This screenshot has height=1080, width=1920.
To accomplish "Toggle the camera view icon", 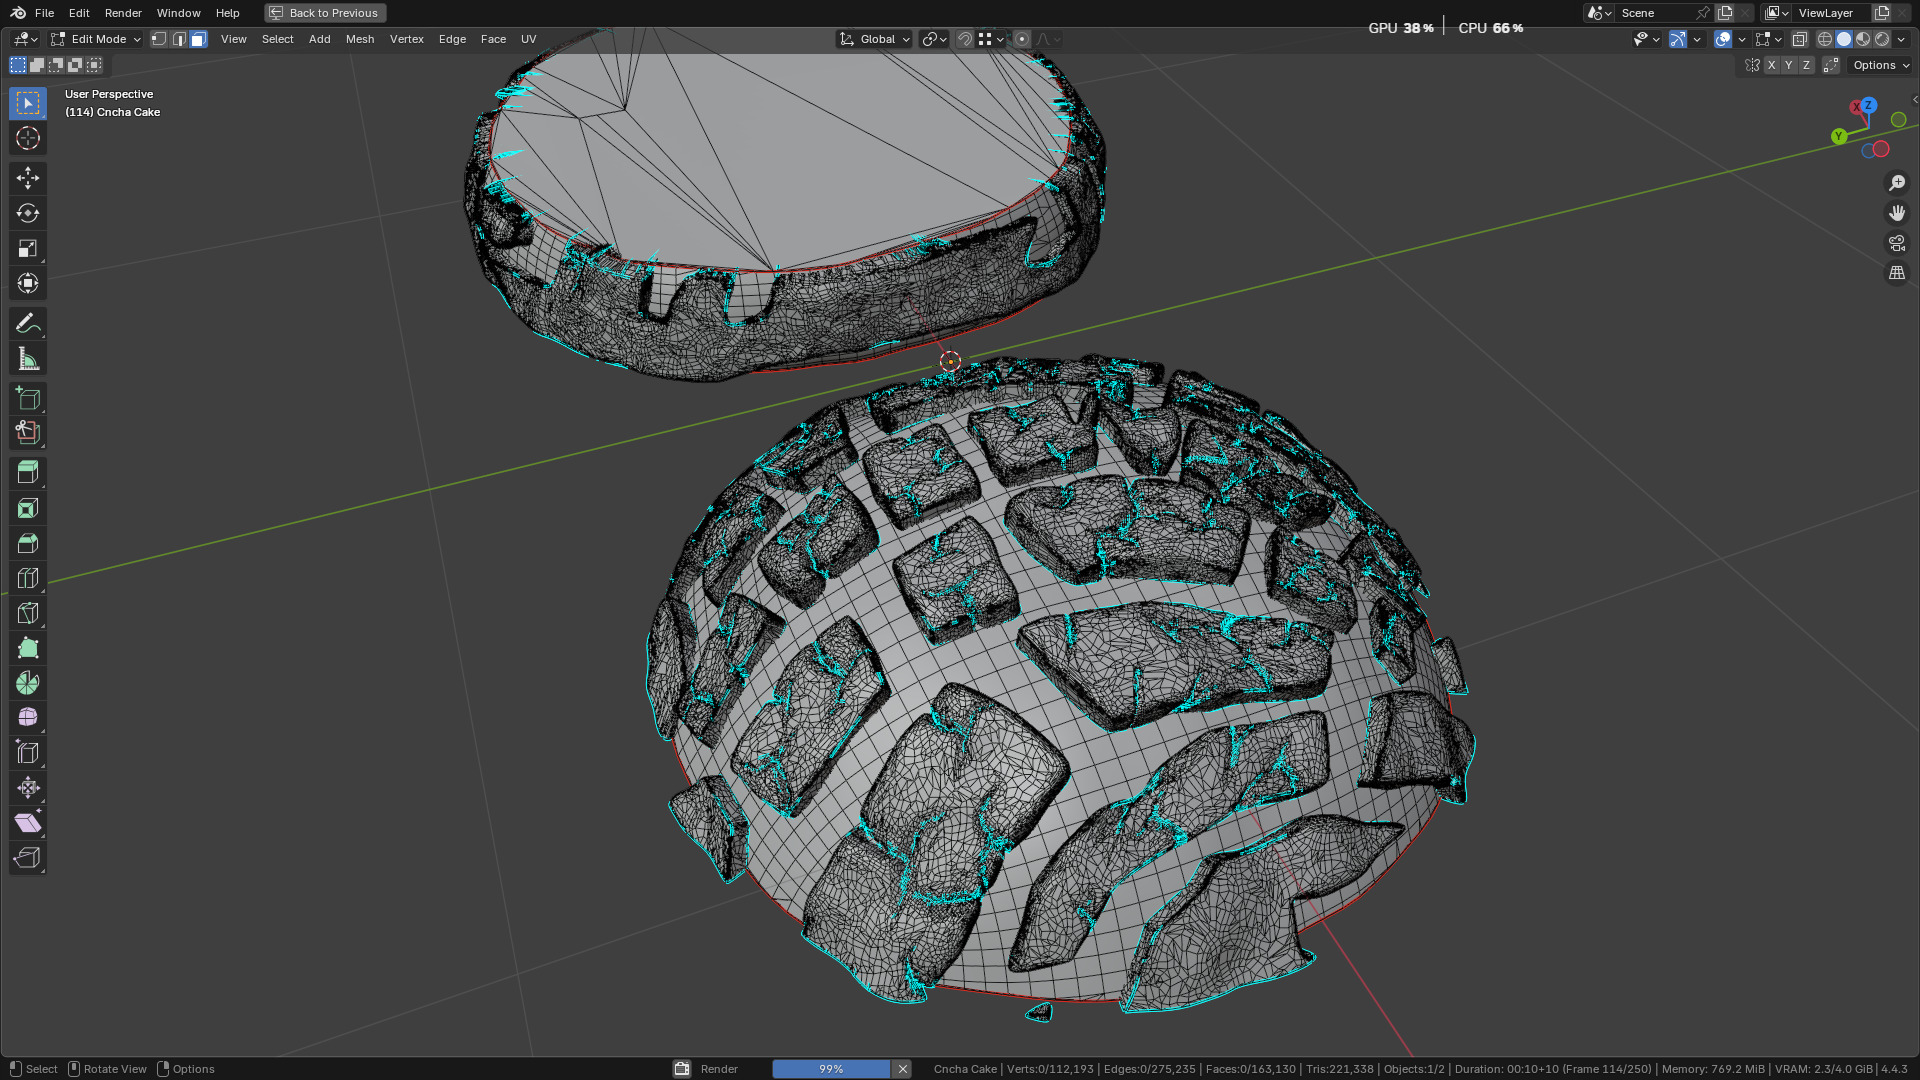I will point(1896,243).
